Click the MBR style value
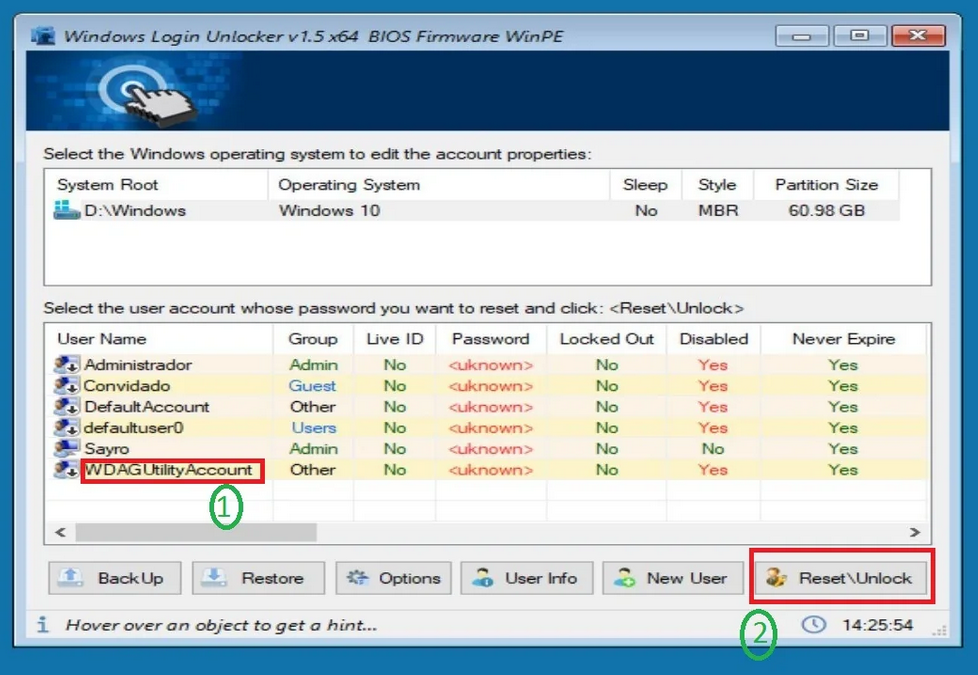The height and width of the screenshot is (675, 978). [x=718, y=210]
